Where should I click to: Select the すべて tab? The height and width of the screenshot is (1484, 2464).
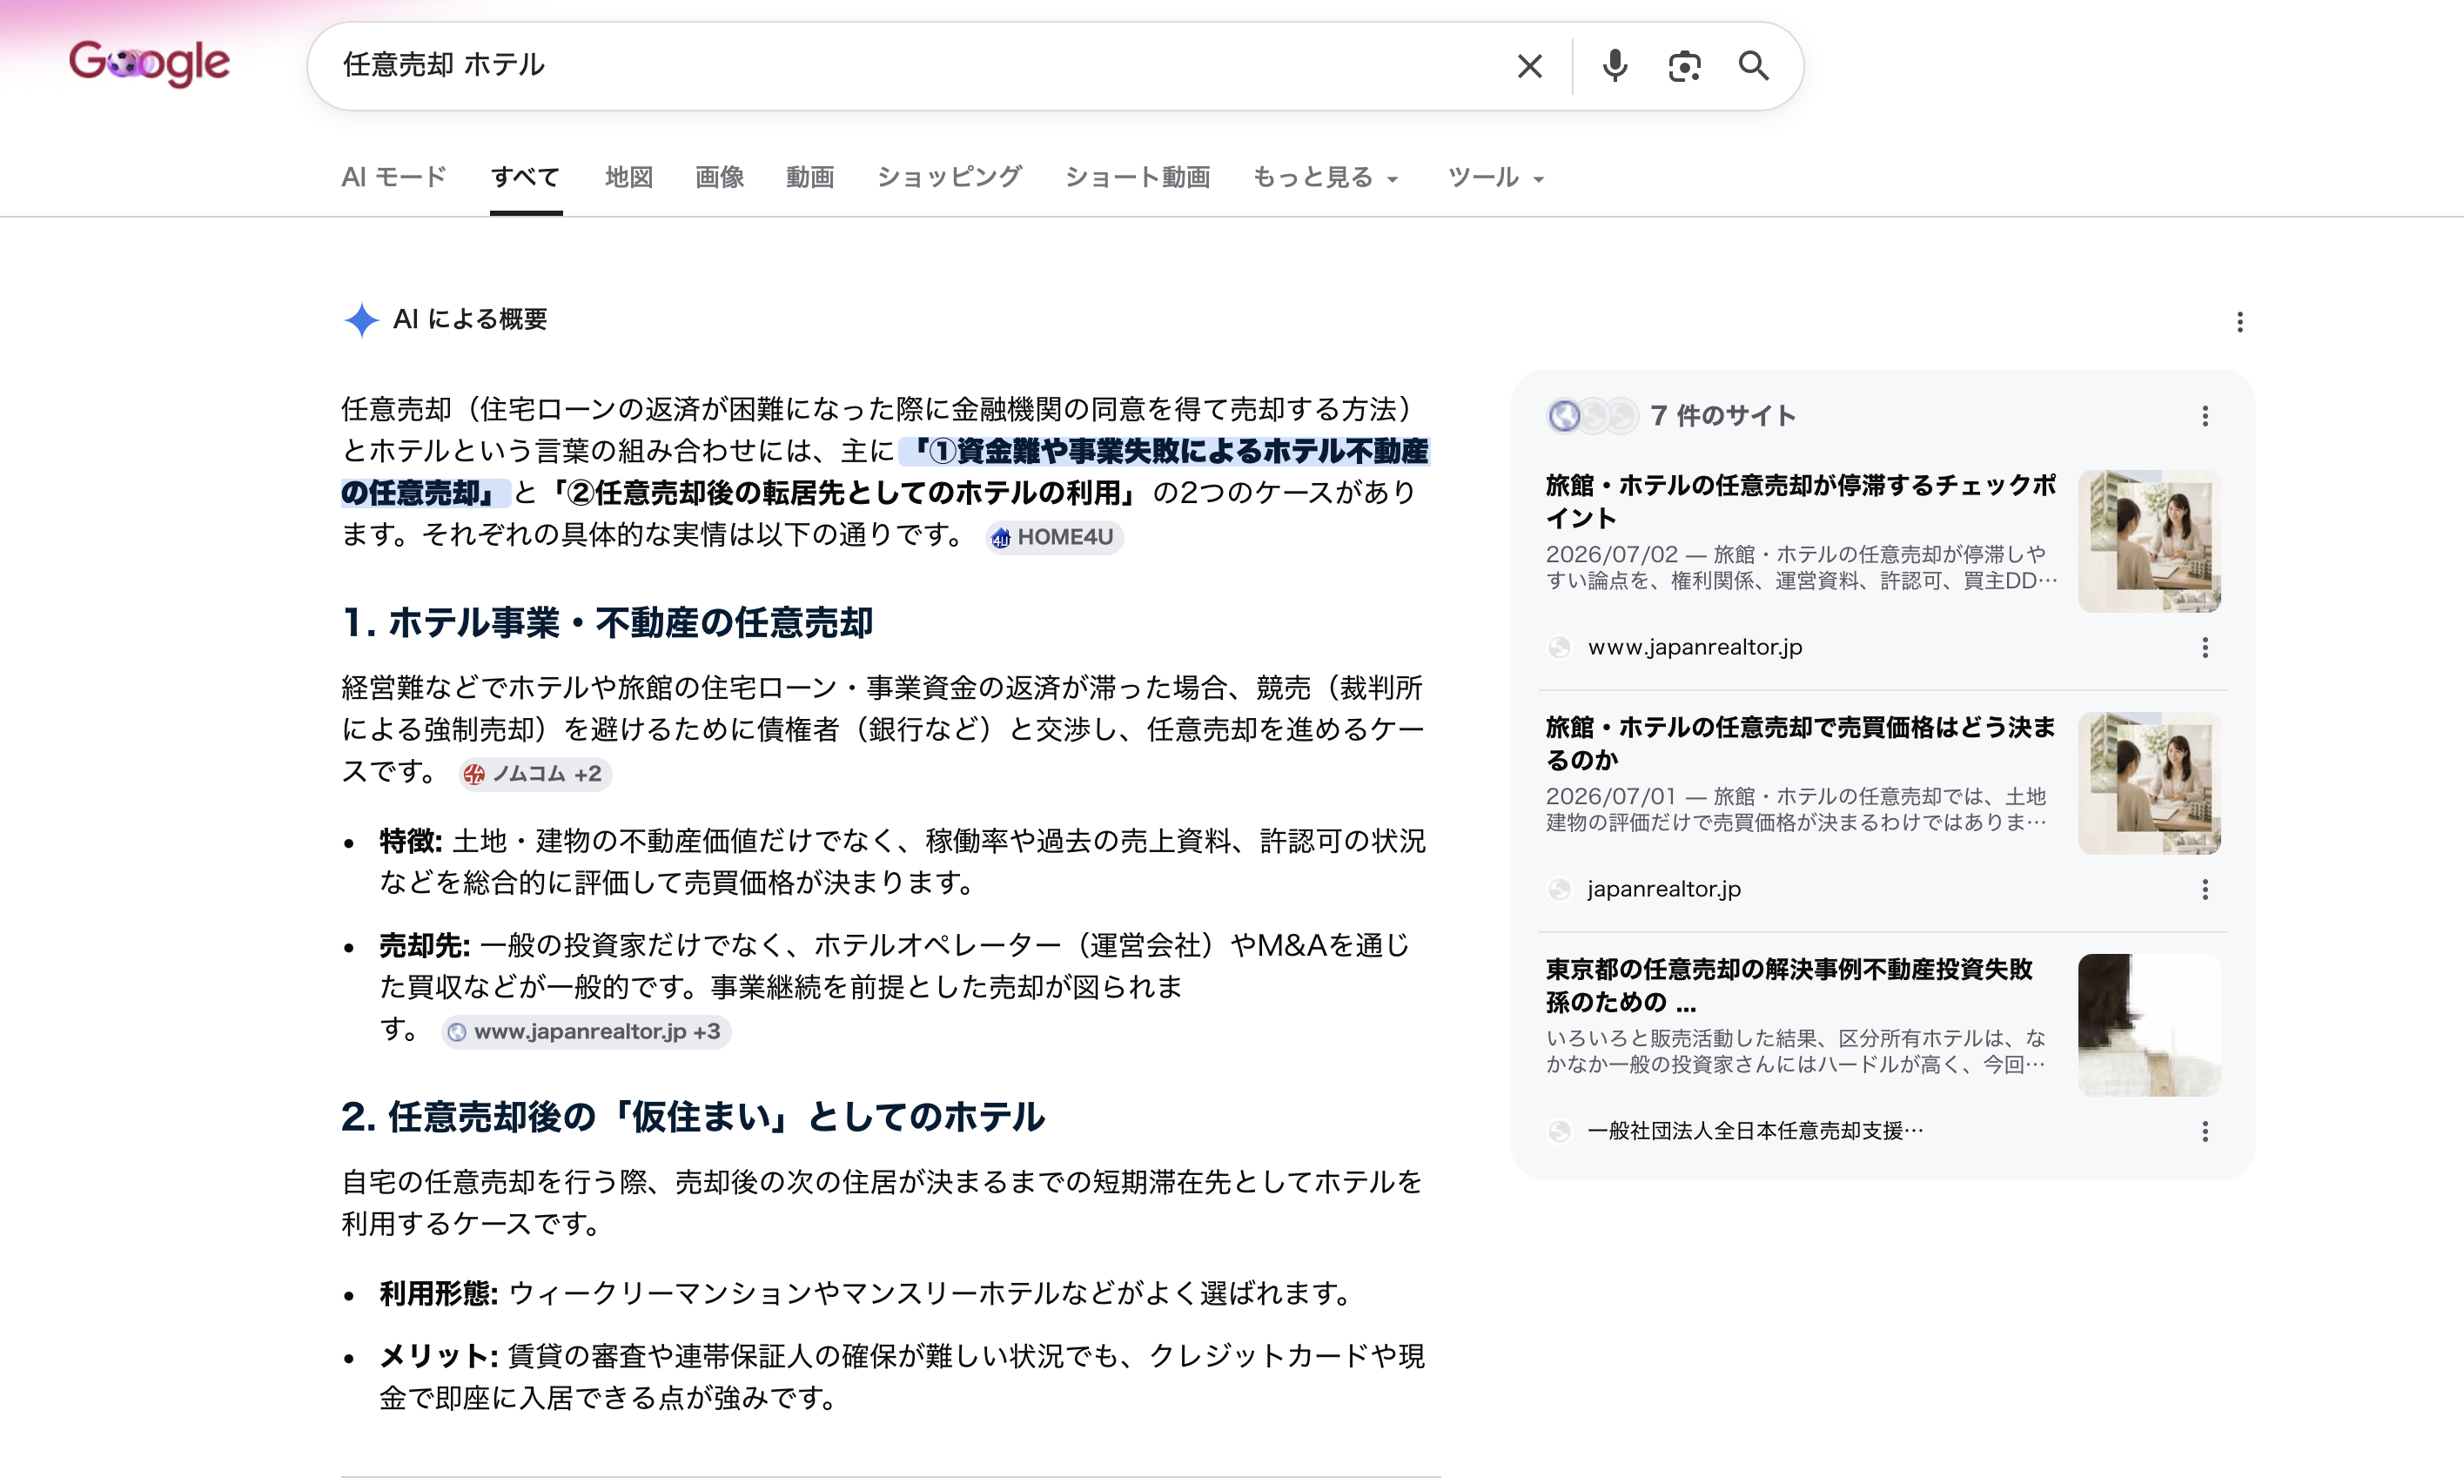pos(525,177)
